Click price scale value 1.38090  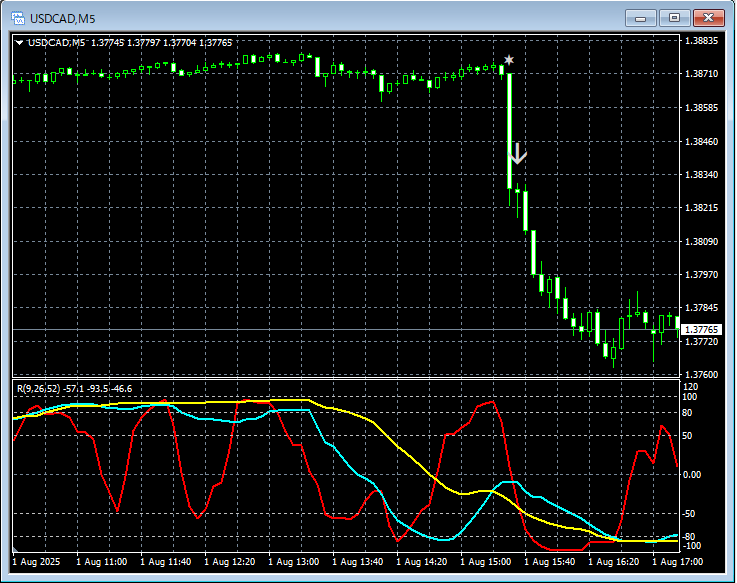click(x=702, y=241)
